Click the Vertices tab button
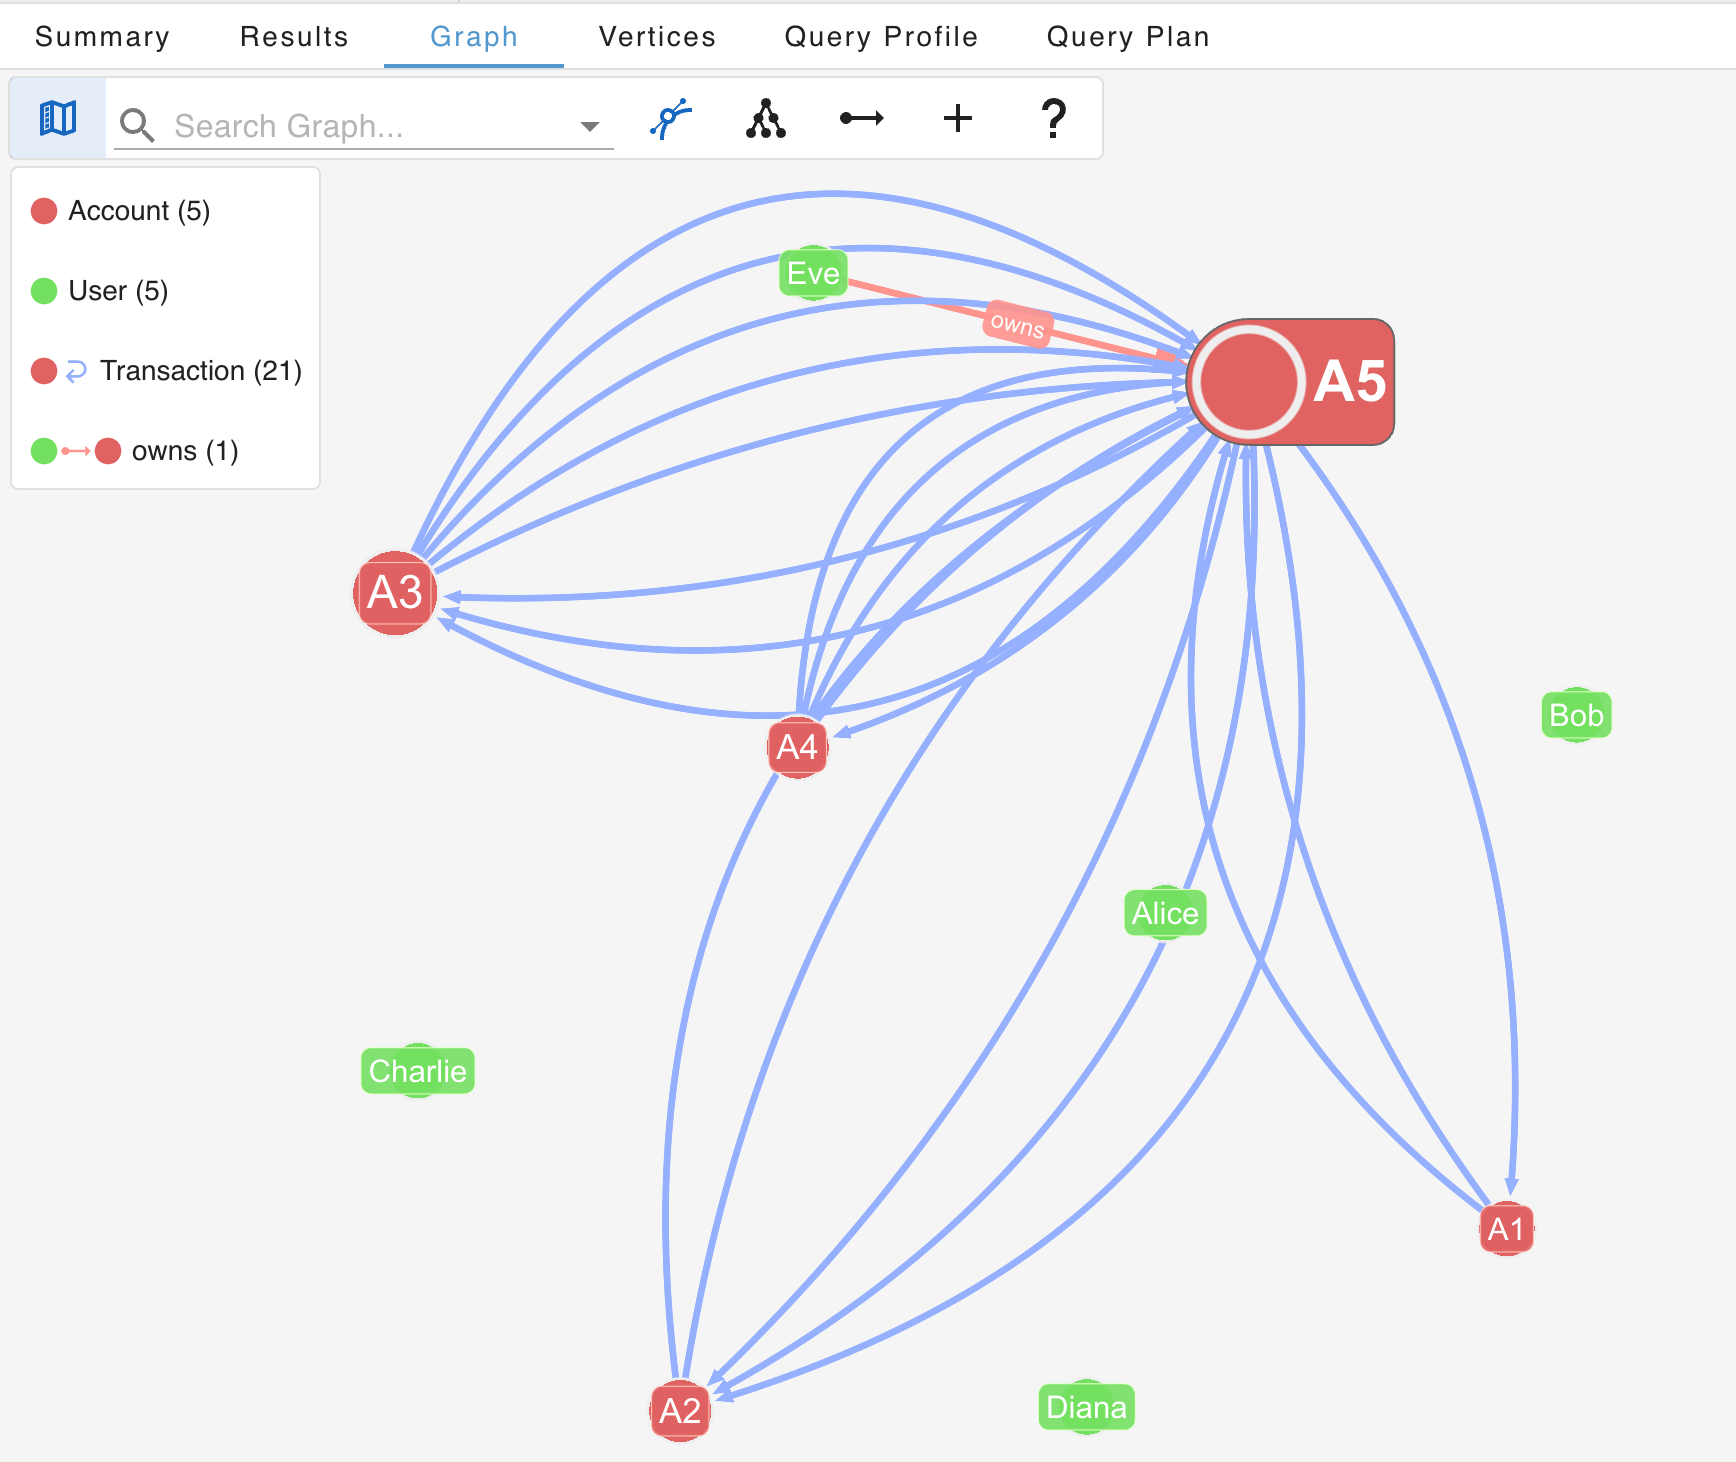Image resolution: width=1736 pixels, height=1462 pixels. click(656, 36)
